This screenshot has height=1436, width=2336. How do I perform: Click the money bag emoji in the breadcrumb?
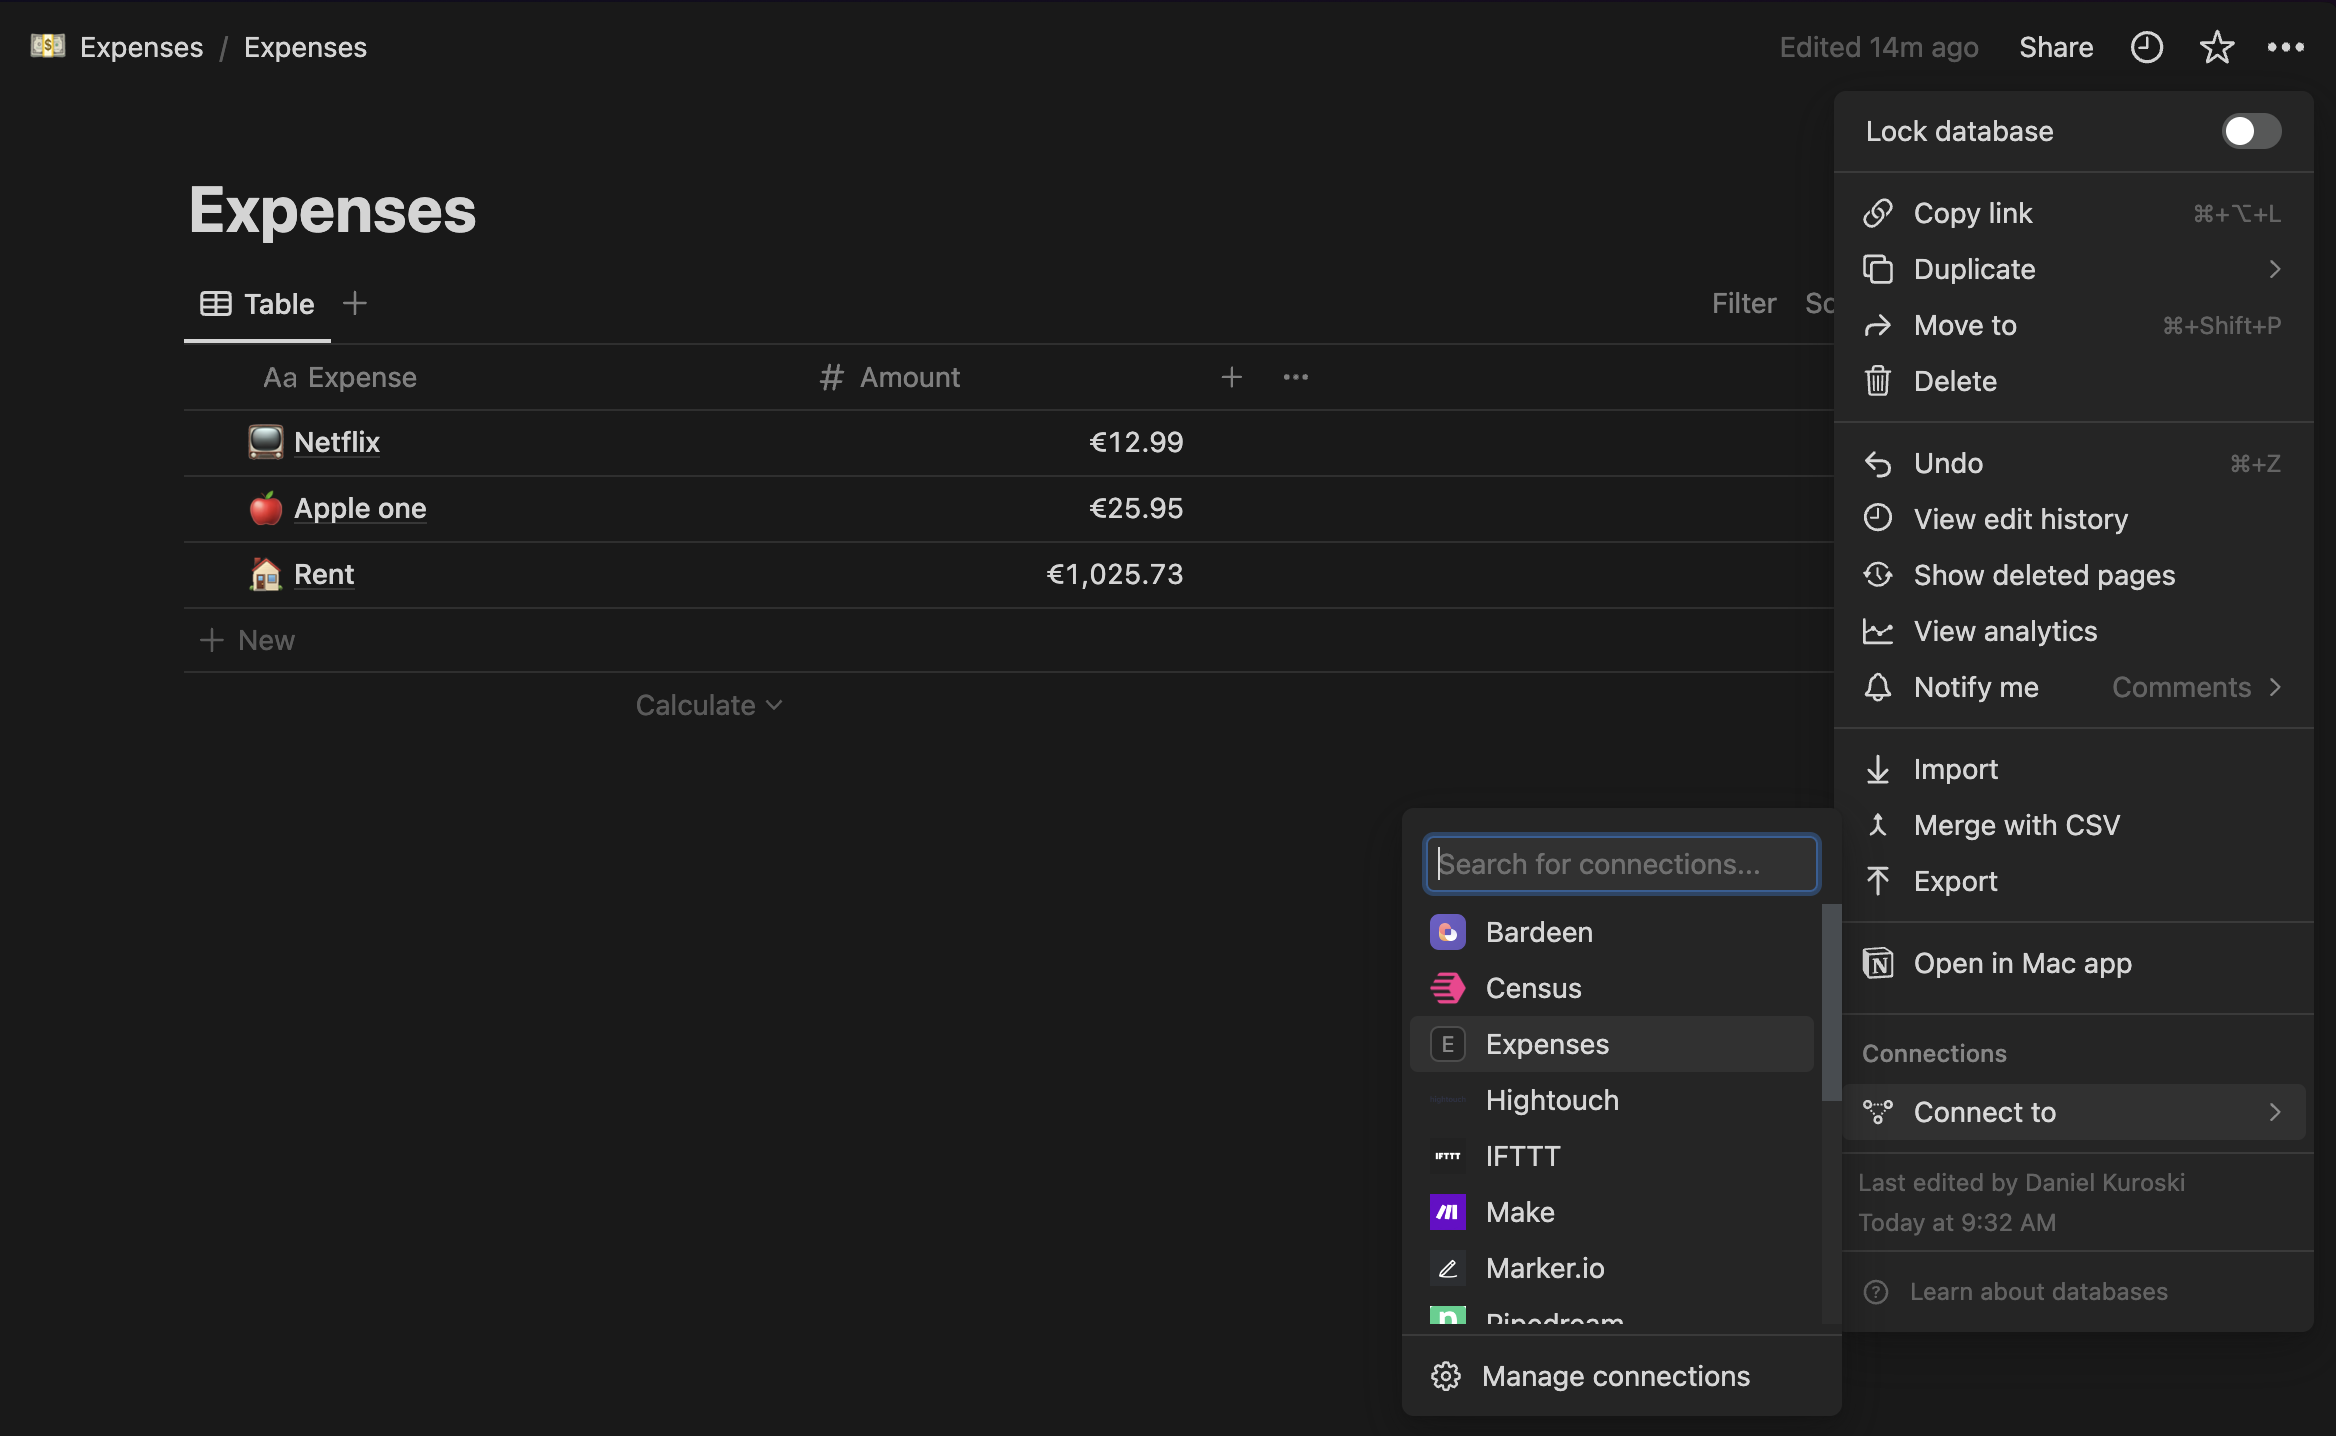click(x=46, y=46)
